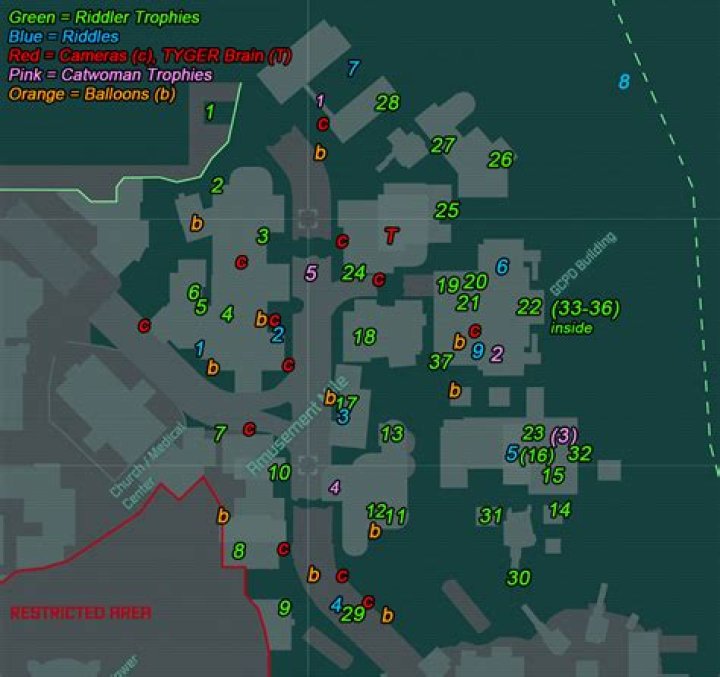Screen dimensions: 720x677
Task: Click green Riddler Trophy marker 10
Action: coord(280,473)
